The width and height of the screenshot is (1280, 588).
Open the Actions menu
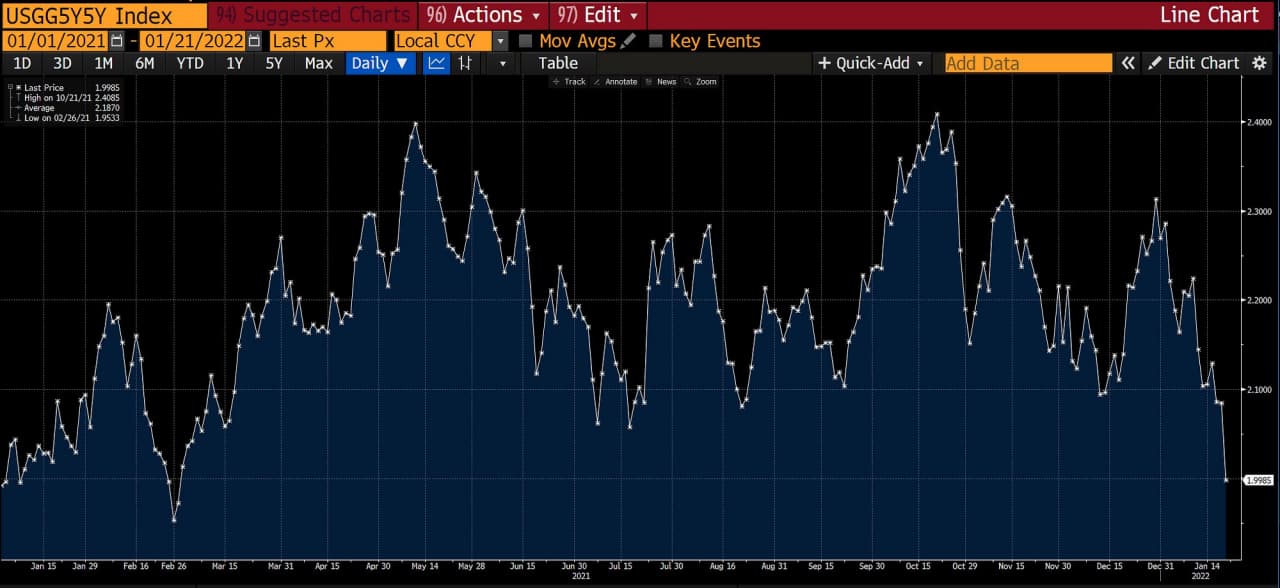click(x=483, y=15)
